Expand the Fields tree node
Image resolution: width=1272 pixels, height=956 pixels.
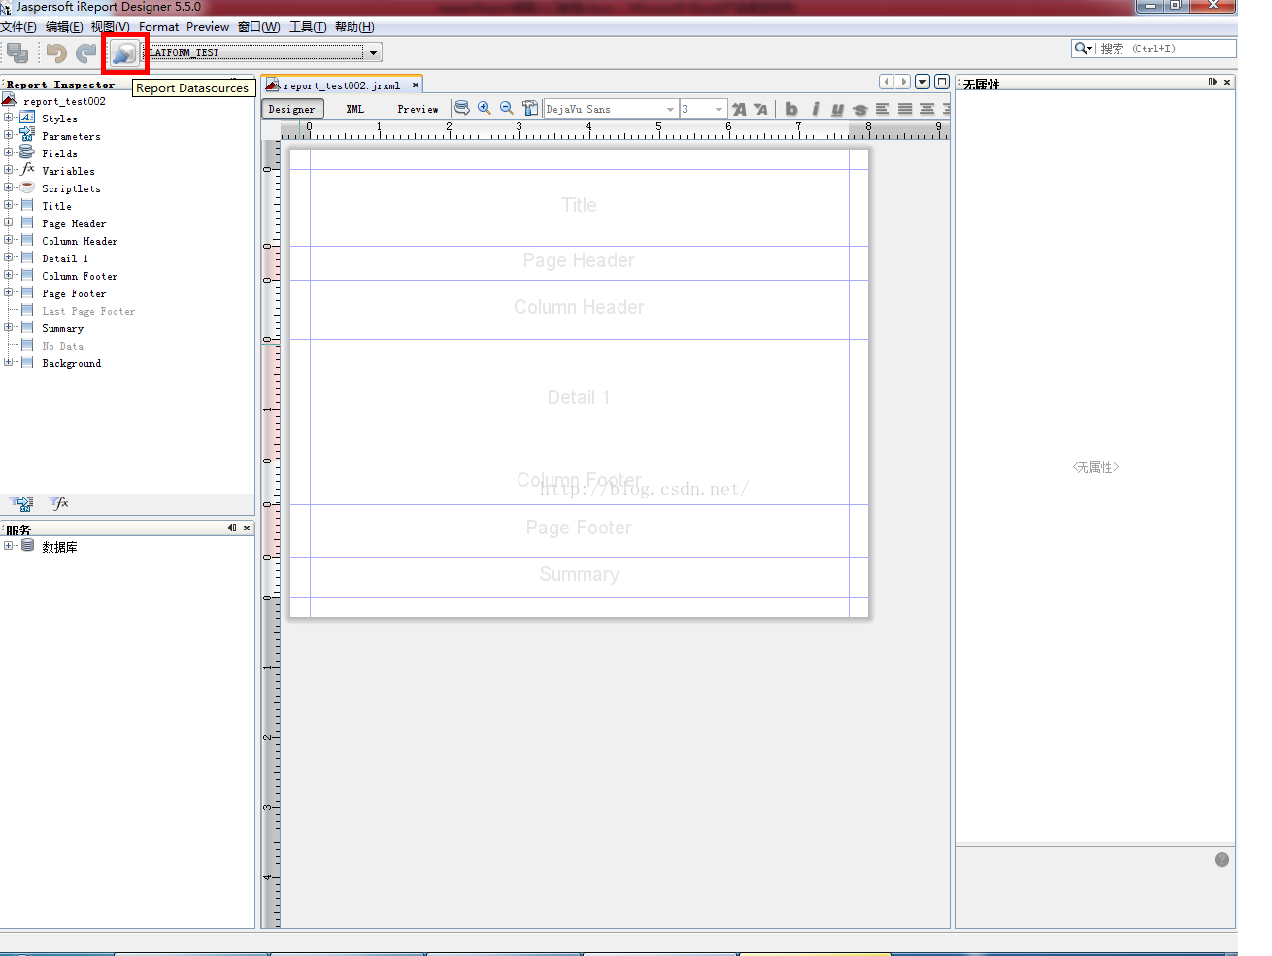tap(8, 153)
